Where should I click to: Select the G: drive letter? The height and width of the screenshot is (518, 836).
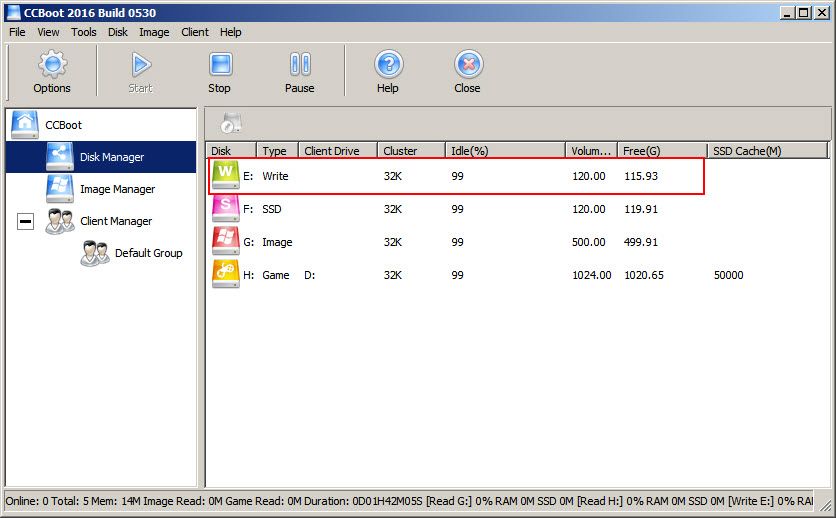pyautogui.click(x=248, y=242)
